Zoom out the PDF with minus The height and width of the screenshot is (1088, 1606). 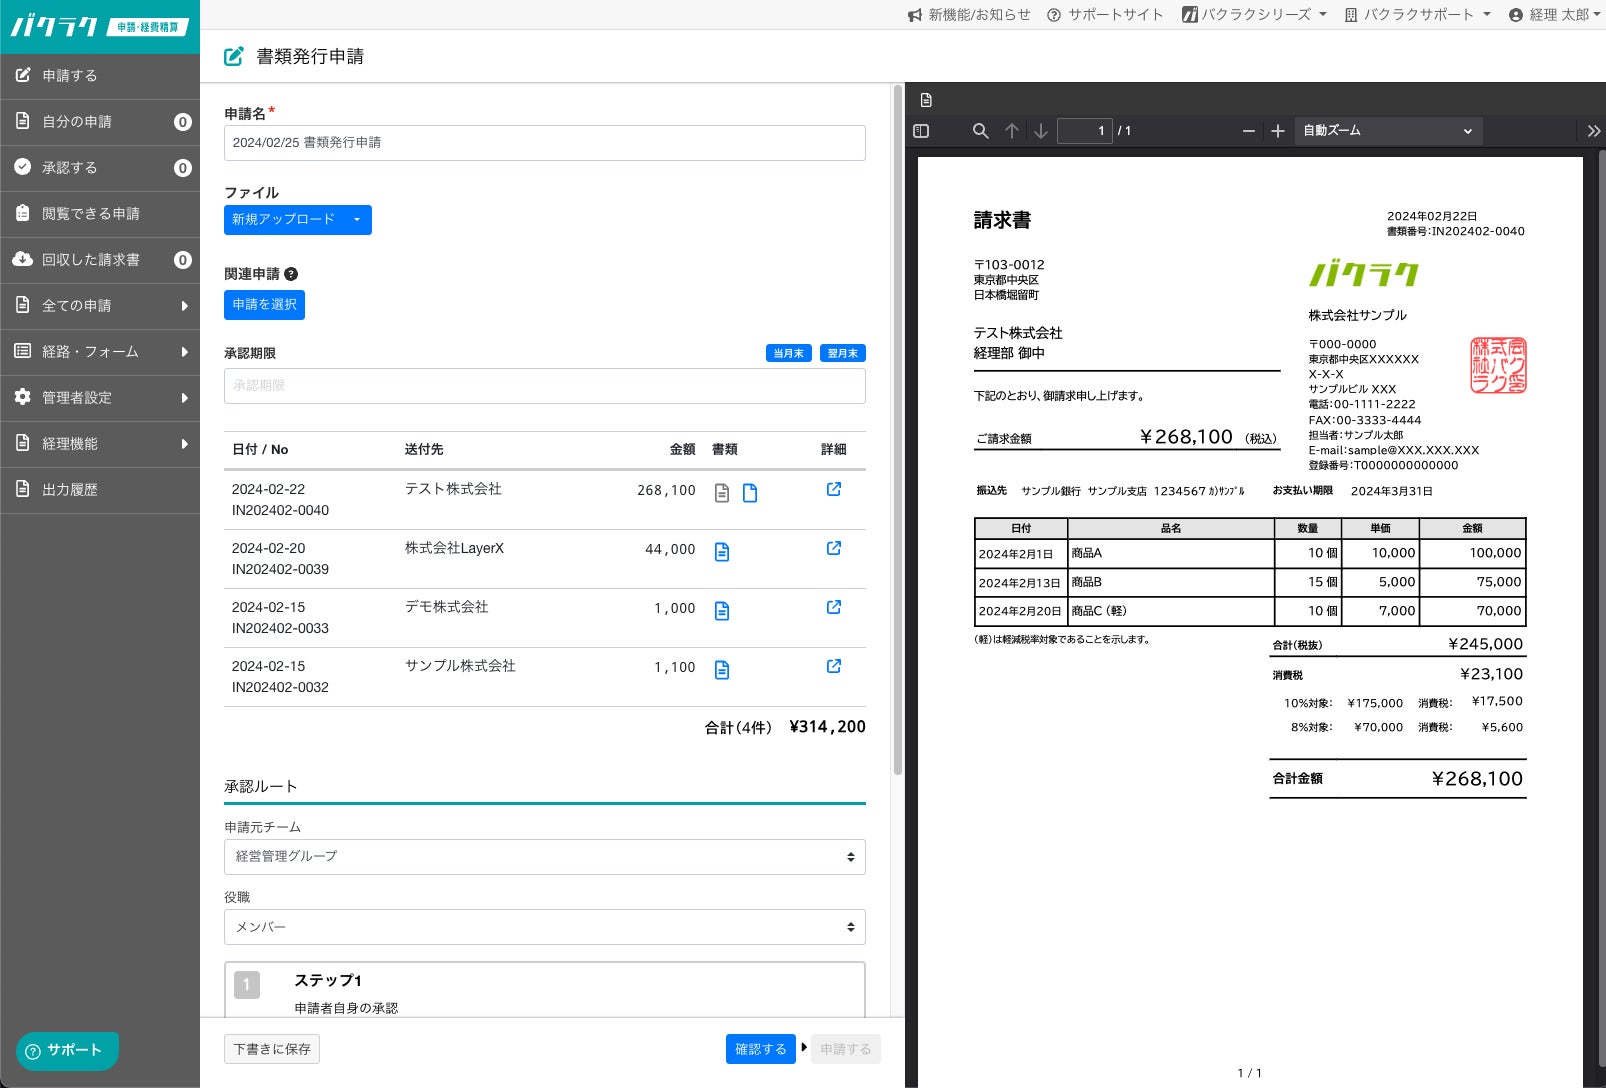[1249, 131]
